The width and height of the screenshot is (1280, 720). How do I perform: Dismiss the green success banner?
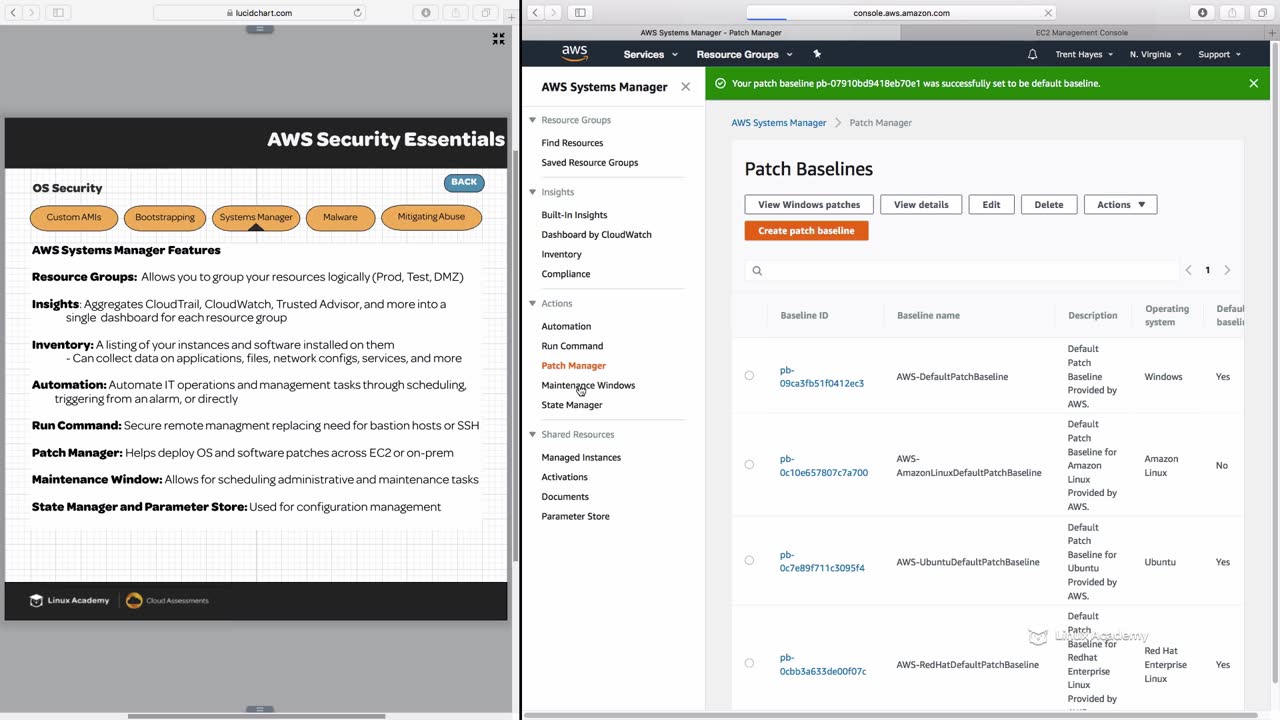(1253, 83)
